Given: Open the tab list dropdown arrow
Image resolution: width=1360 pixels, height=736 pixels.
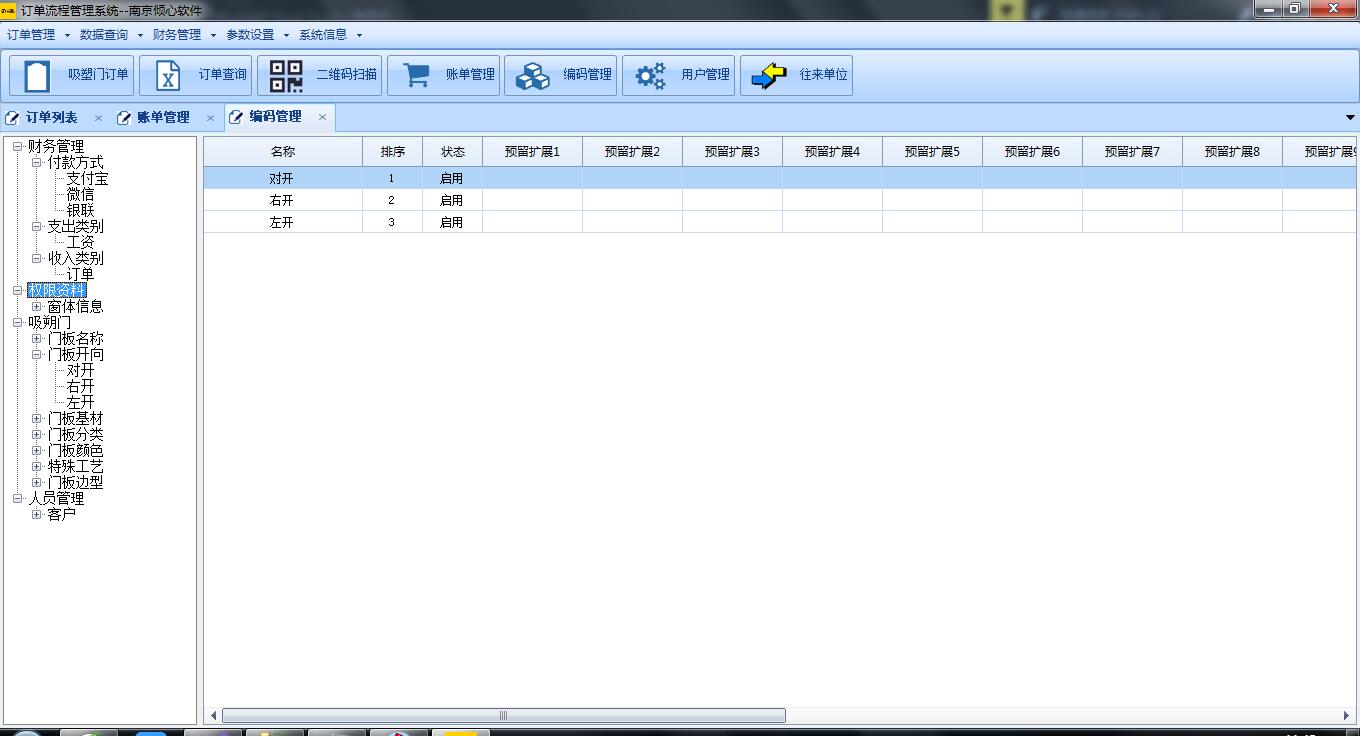Looking at the screenshot, I should [1351, 117].
